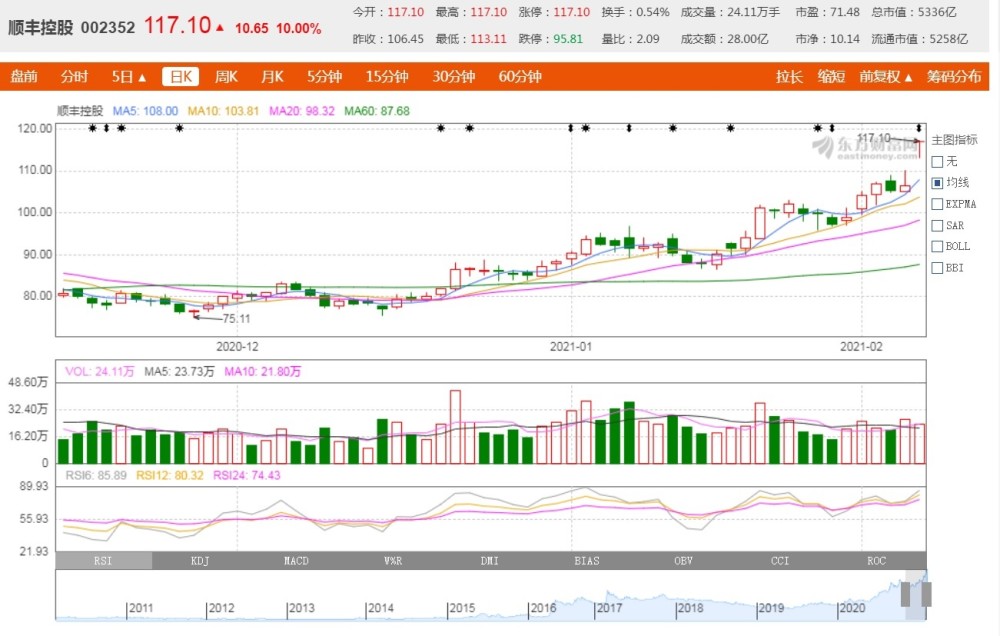Viewport: 1000px width, 636px height.
Task: Enable the BBI indicator checkbox
Action: [938, 268]
